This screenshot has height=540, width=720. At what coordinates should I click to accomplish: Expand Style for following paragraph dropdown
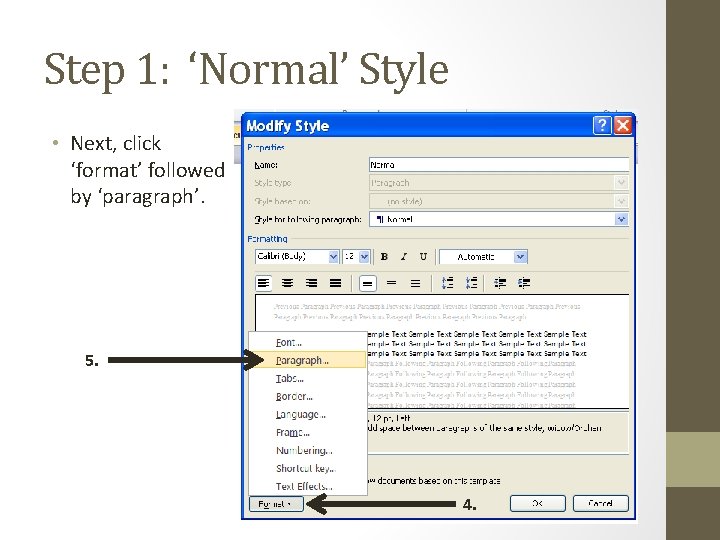click(621, 219)
